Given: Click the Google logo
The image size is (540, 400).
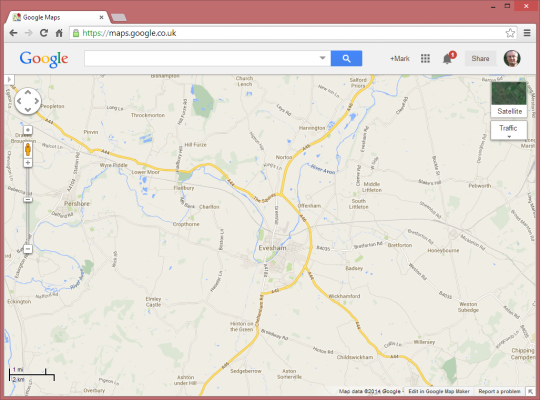Looking at the screenshot, I should (44, 59).
